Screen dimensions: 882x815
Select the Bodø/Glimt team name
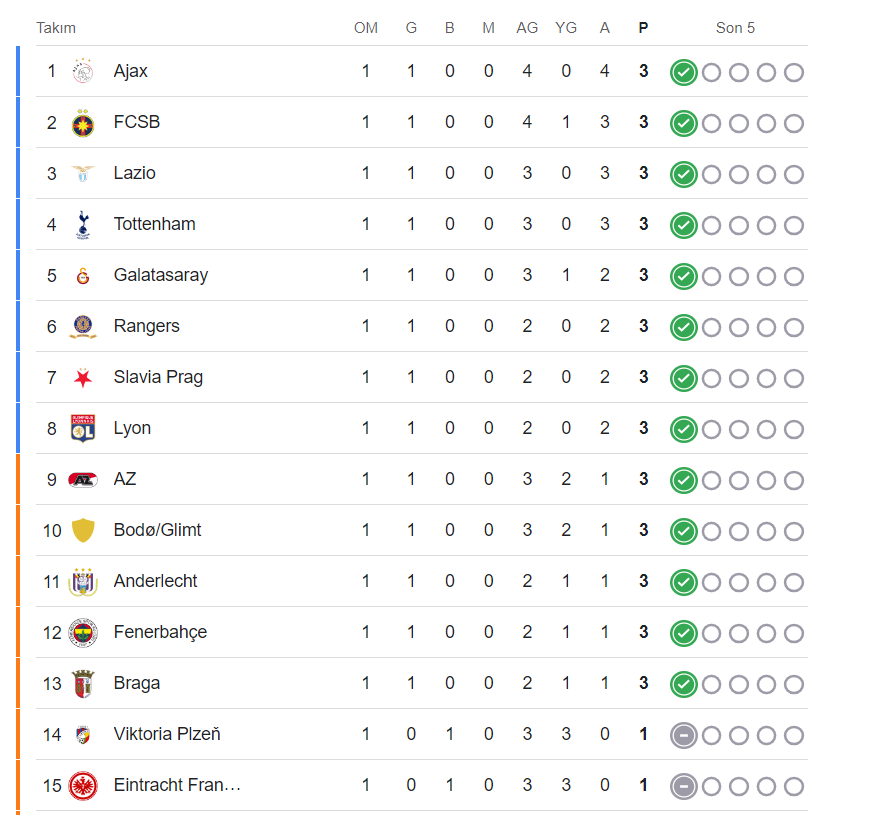tap(158, 530)
